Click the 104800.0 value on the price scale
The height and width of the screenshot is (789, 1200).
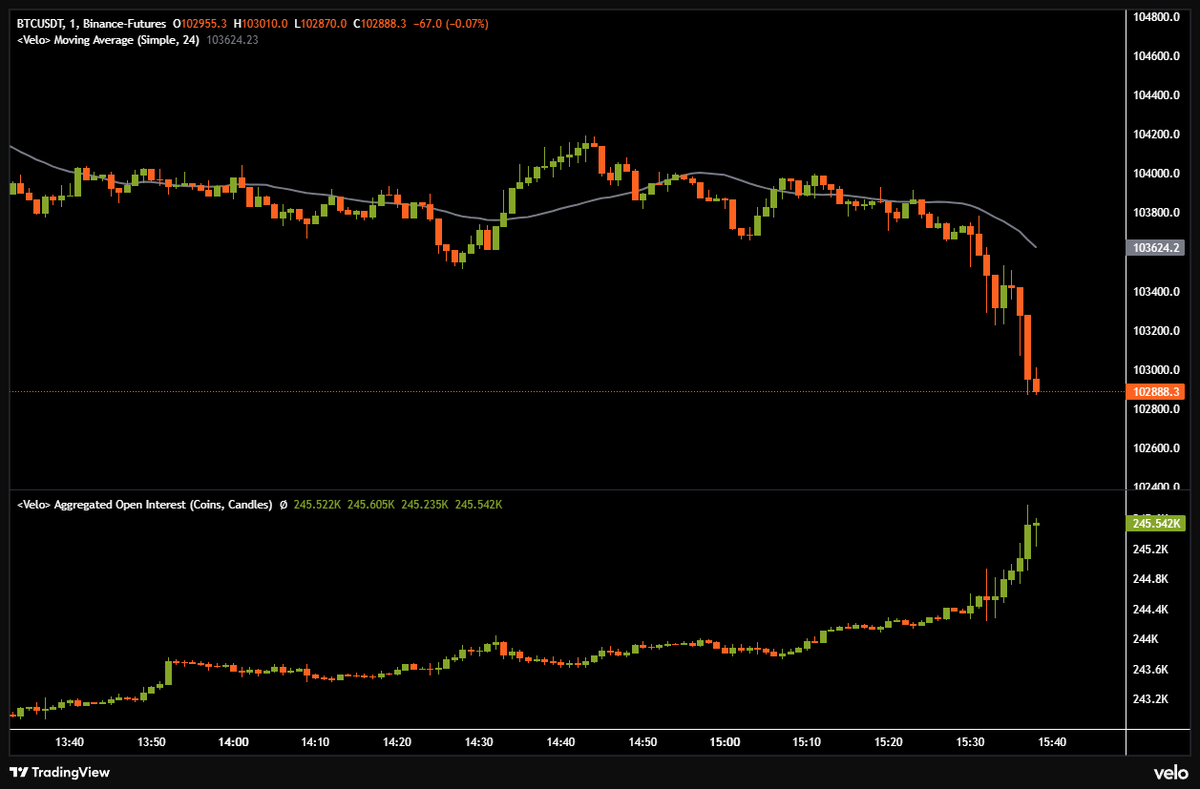[1158, 16]
